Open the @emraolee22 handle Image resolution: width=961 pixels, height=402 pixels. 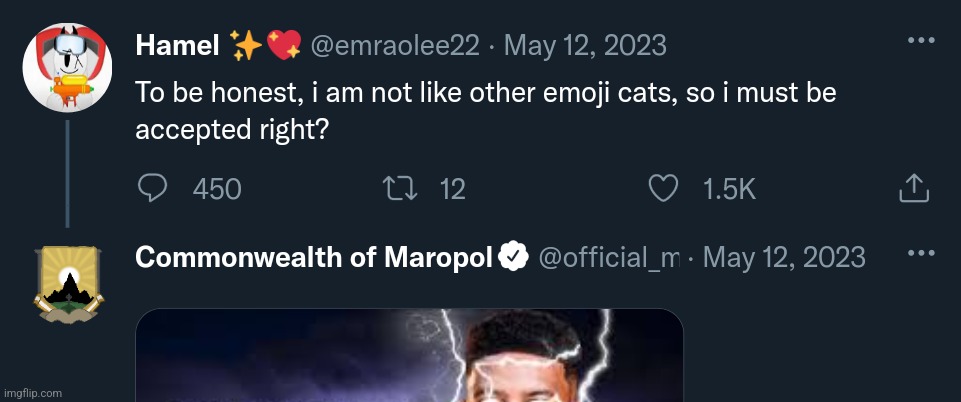(394, 45)
